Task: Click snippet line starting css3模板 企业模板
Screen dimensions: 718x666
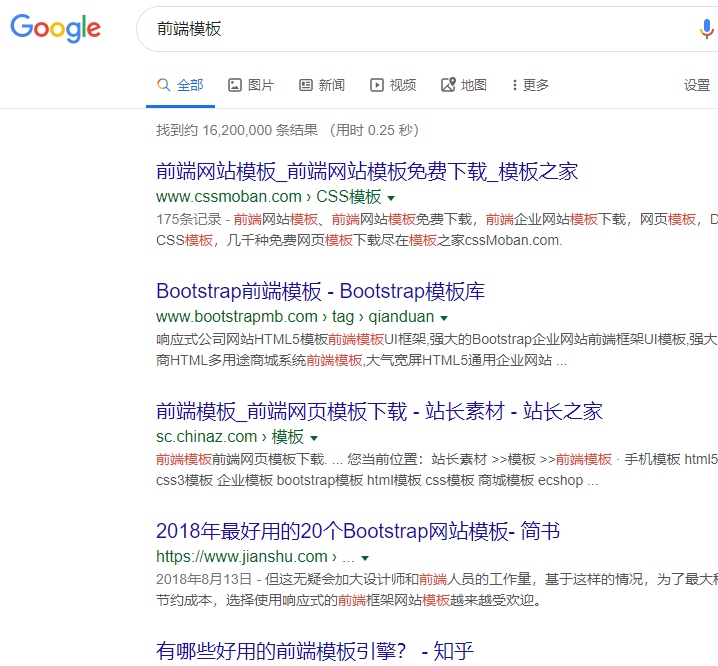Action: [377, 480]
